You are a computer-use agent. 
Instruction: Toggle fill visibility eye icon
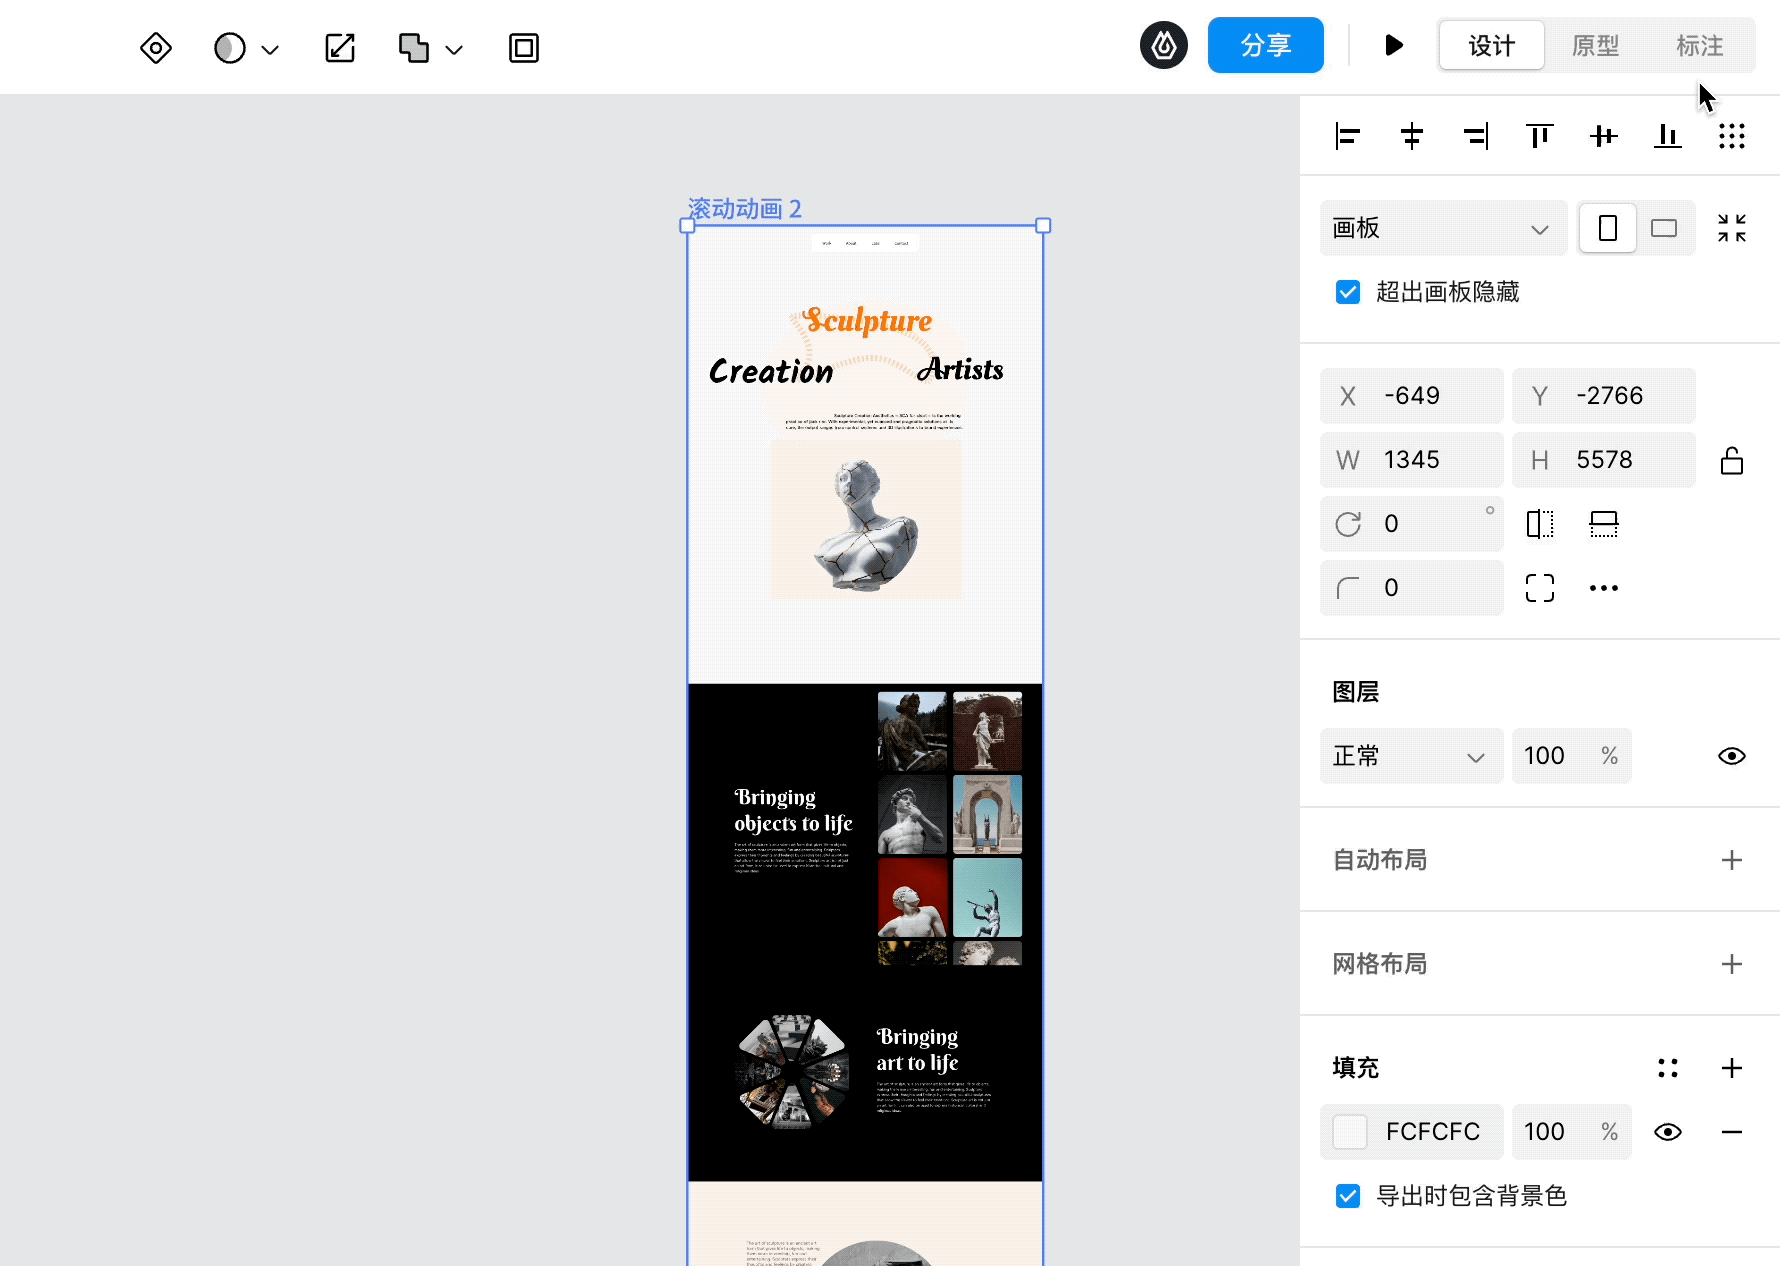(1668, 1132)
